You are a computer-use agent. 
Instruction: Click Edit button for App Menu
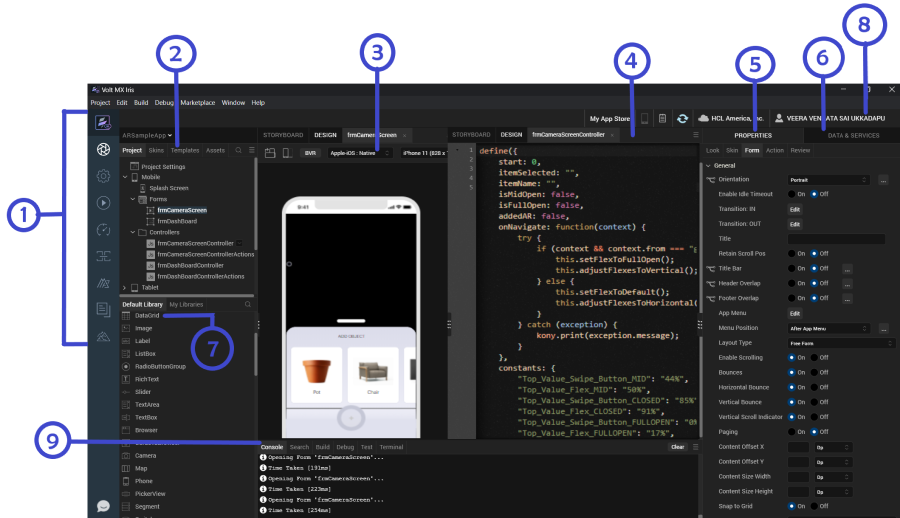pos(794,314)
